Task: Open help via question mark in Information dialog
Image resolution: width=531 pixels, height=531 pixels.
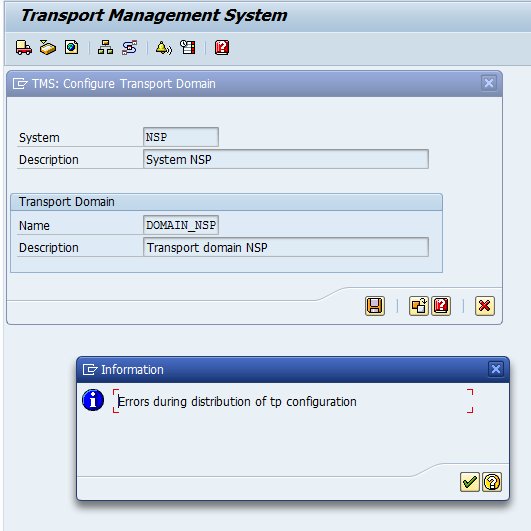Action: click(492, 482)
